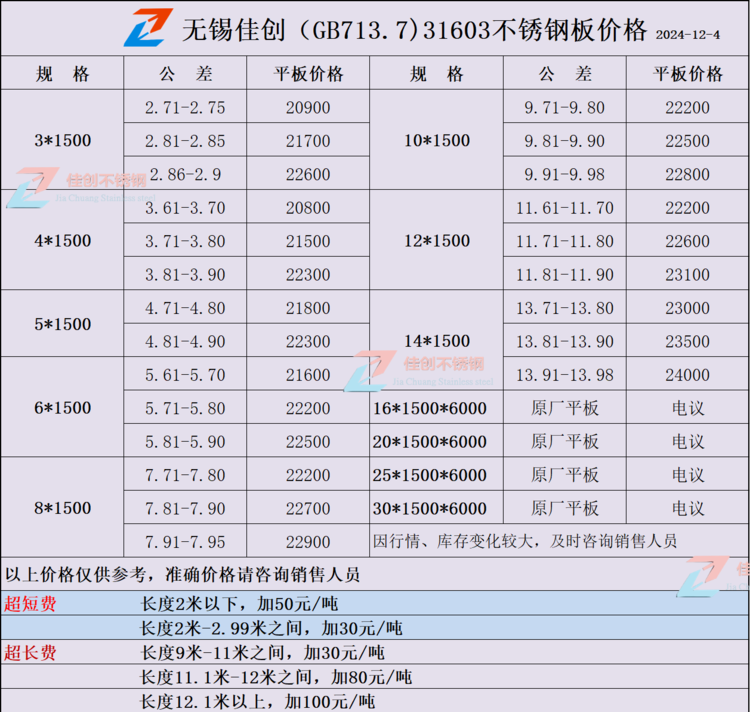This screenshot has height=712, width=750.
Task: Click price cell 21700
Action: (x=308, y=141)
